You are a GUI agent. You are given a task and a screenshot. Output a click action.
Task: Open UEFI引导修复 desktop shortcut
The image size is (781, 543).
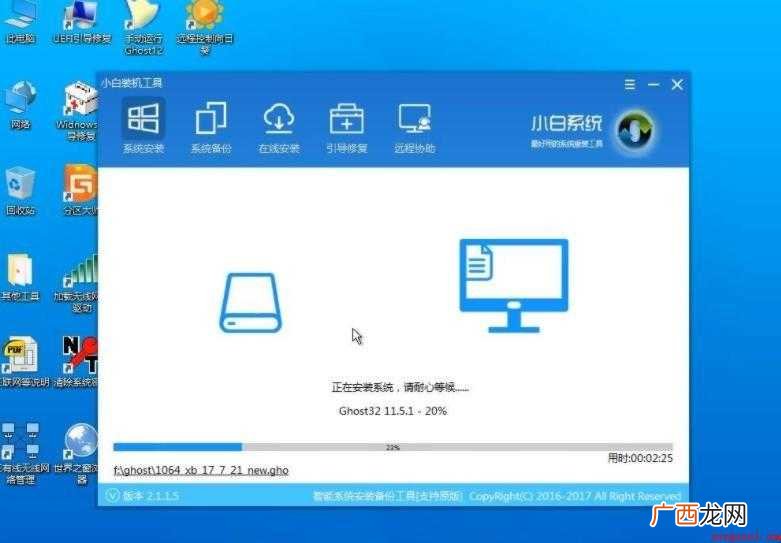coord(82,22)
